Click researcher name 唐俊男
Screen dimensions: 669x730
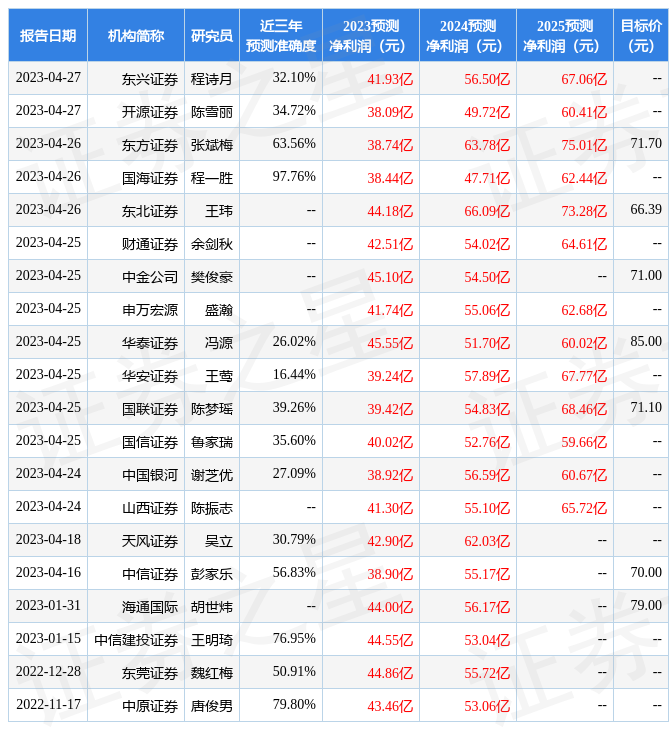click(212, 706)
